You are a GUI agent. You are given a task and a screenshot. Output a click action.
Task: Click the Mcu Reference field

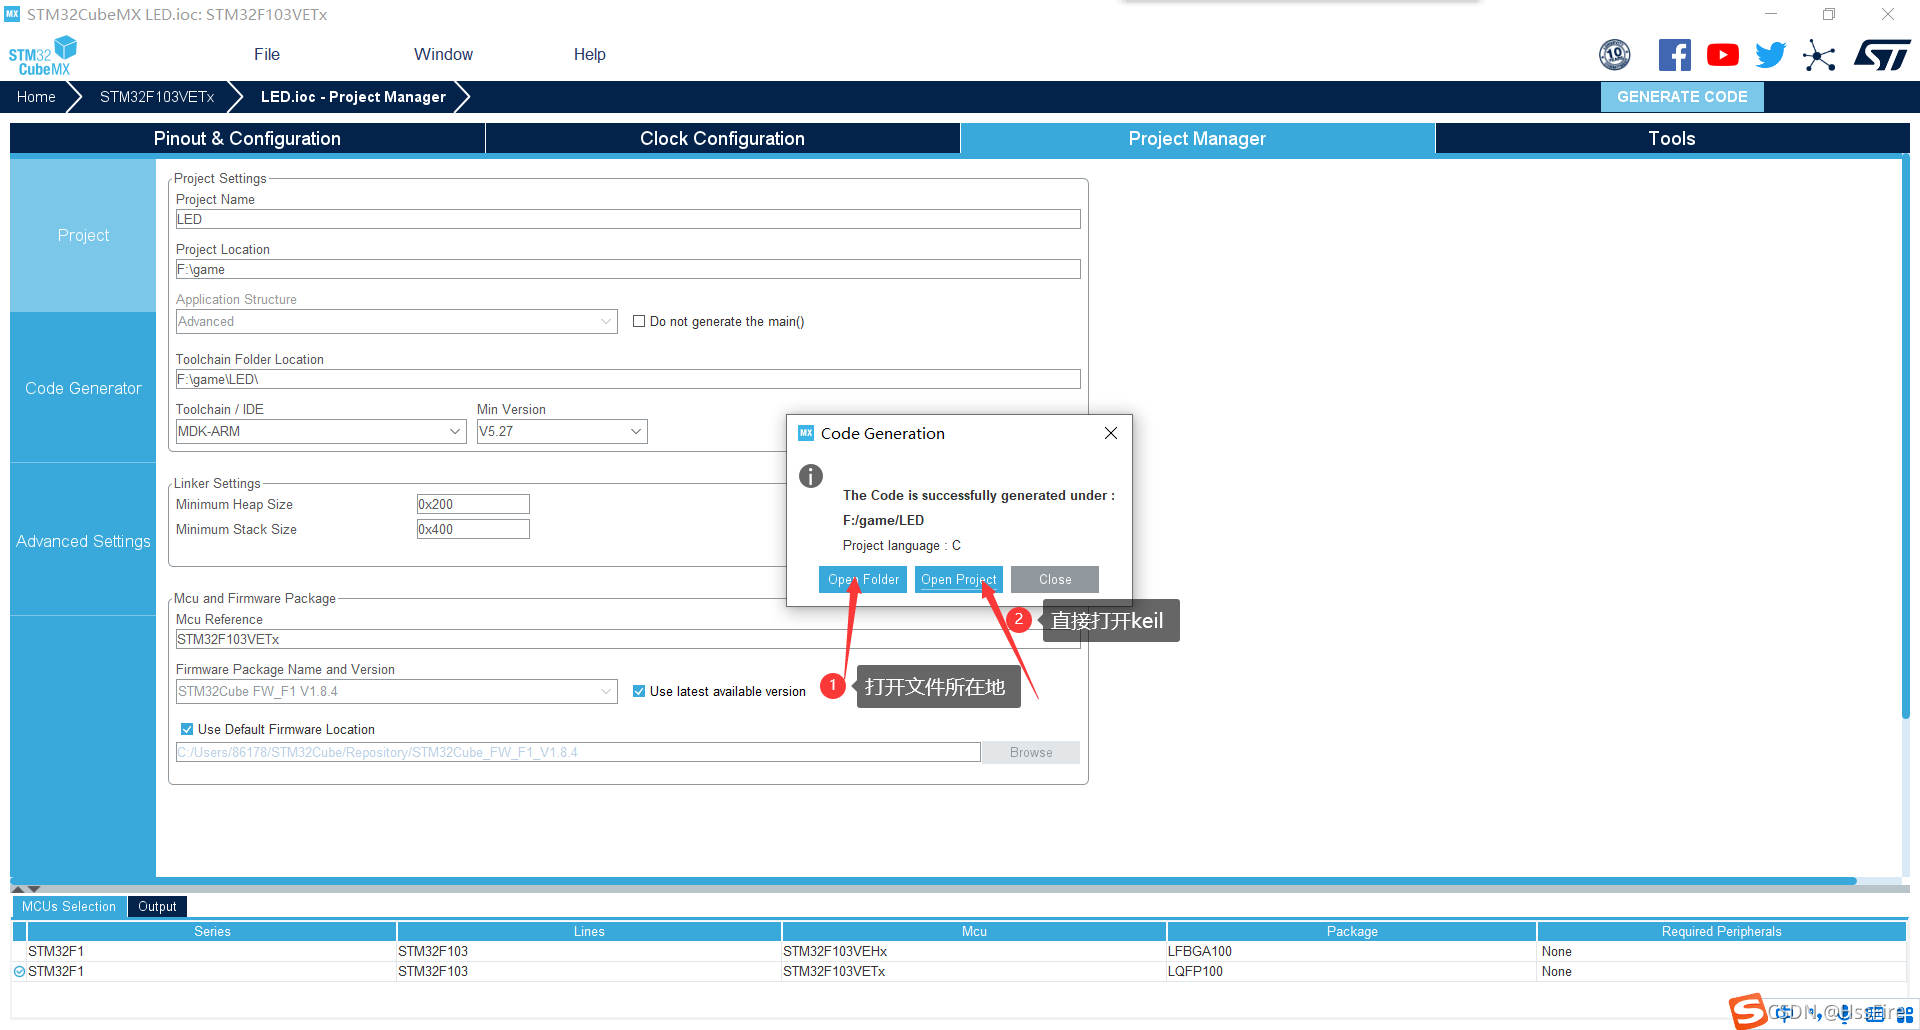click(x=628, y=639)
